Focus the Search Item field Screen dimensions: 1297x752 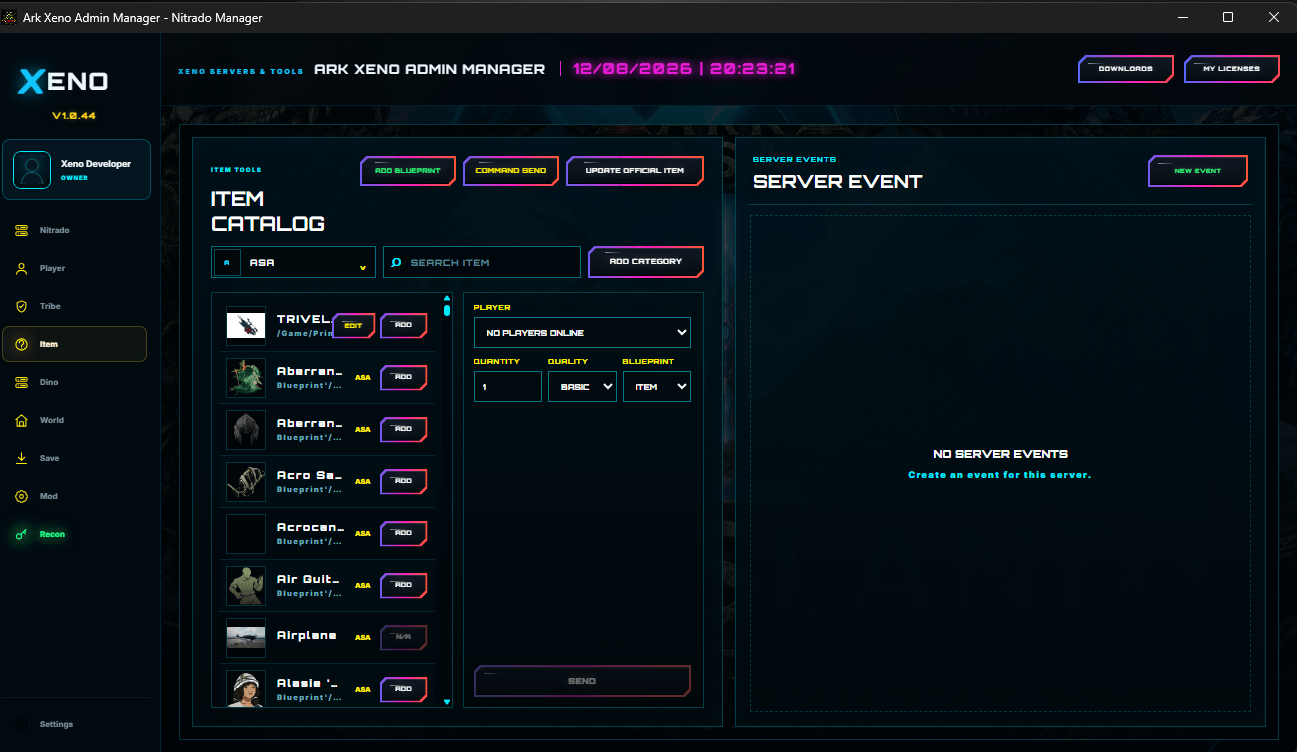482,263
